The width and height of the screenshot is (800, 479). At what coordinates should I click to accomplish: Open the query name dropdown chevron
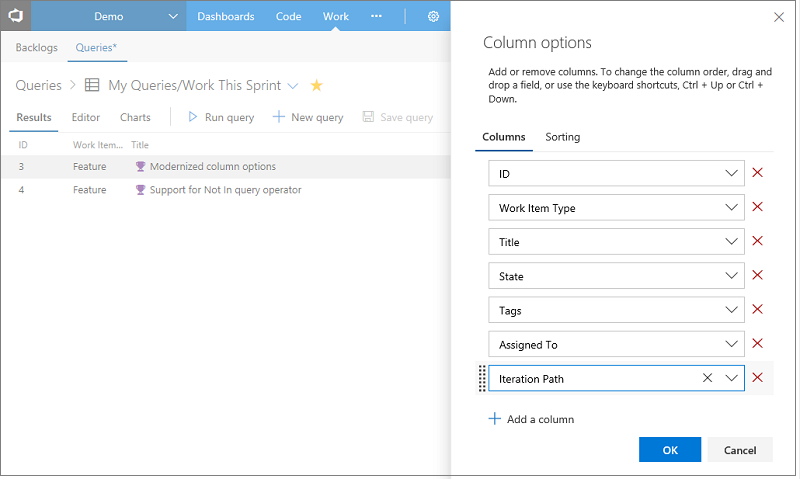(293, 86)
